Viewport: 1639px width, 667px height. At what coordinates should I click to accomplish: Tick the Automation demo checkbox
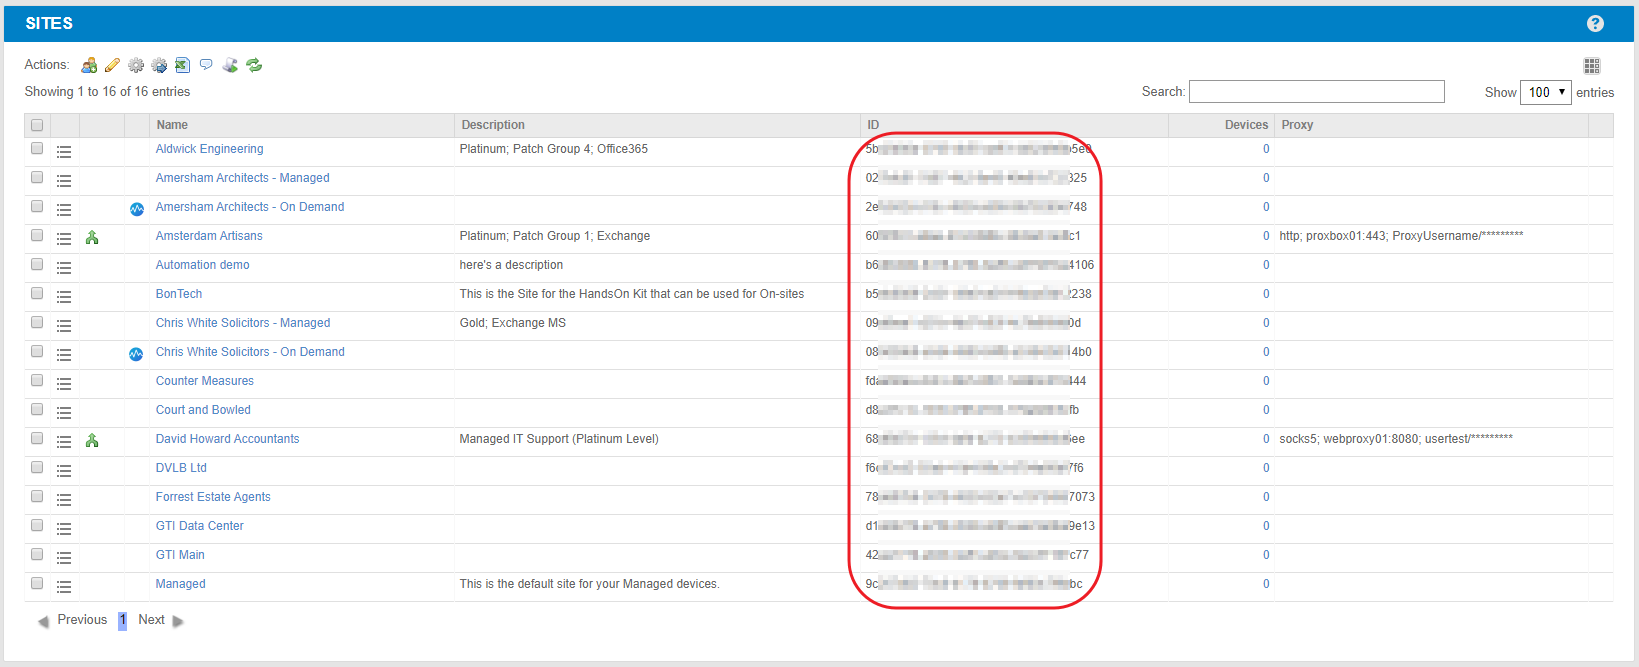pos(37,264)
